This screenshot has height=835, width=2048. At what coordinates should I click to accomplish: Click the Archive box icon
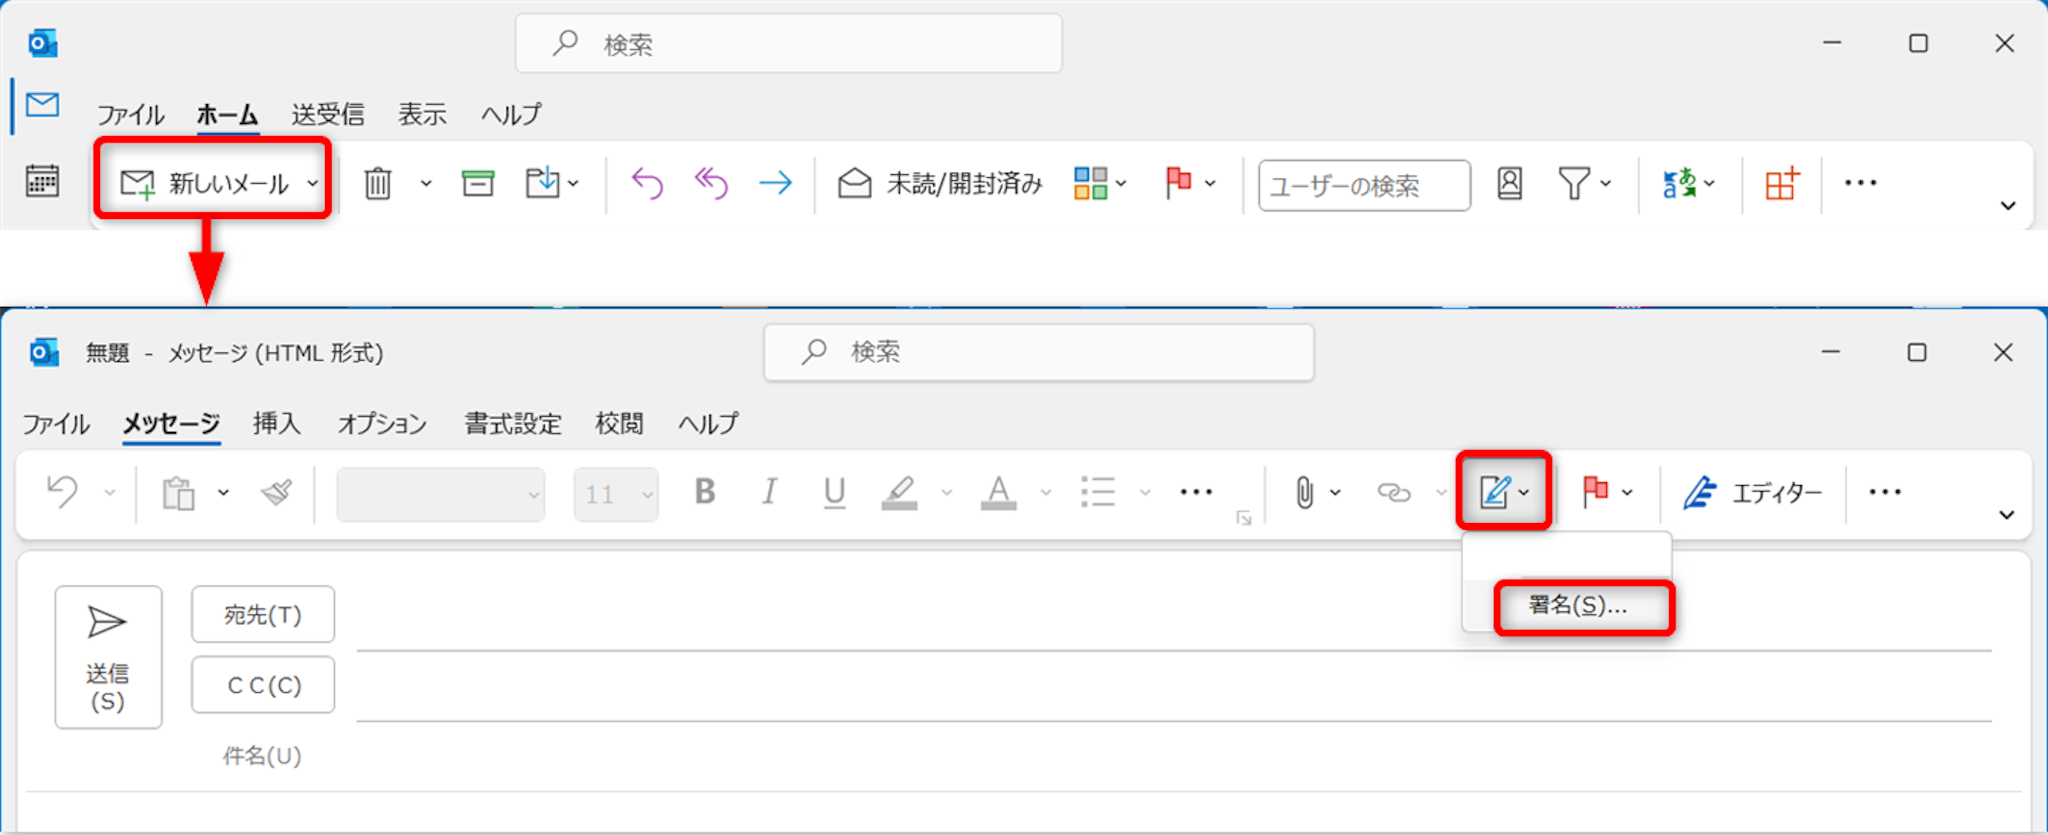click(x=477, y=184)
